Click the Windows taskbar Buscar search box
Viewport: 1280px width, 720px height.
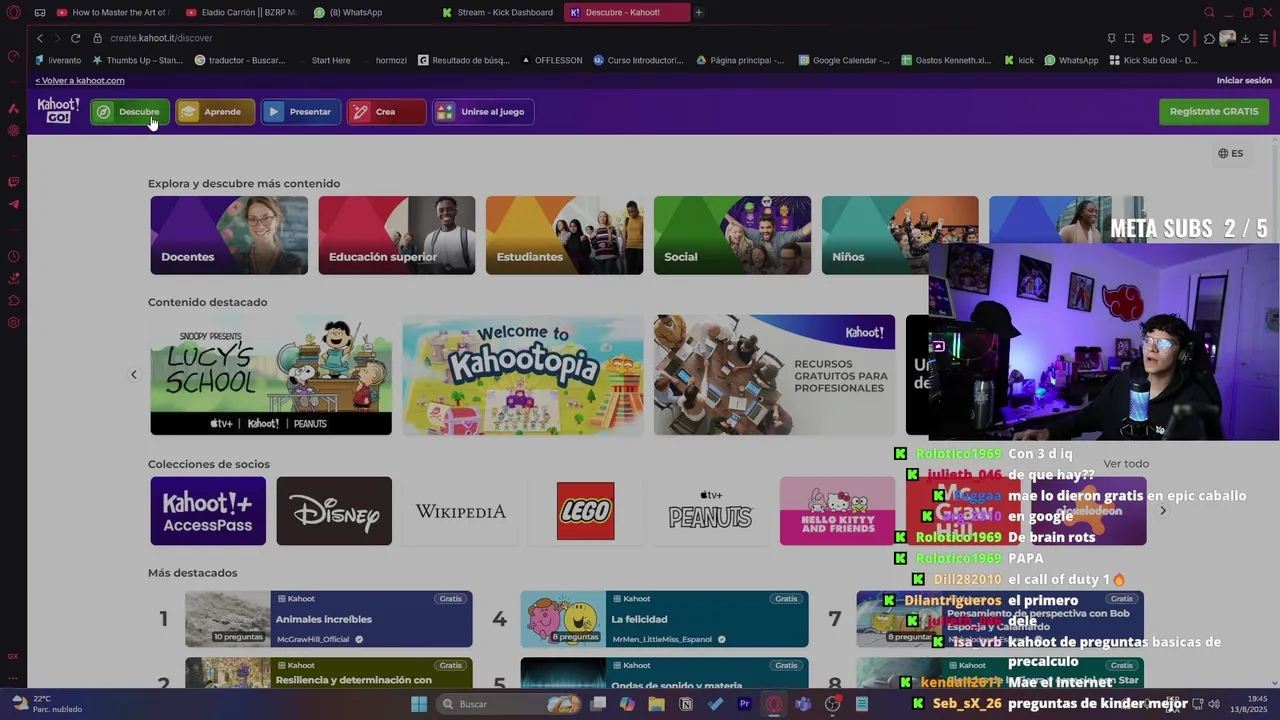[x=509, y=704]
